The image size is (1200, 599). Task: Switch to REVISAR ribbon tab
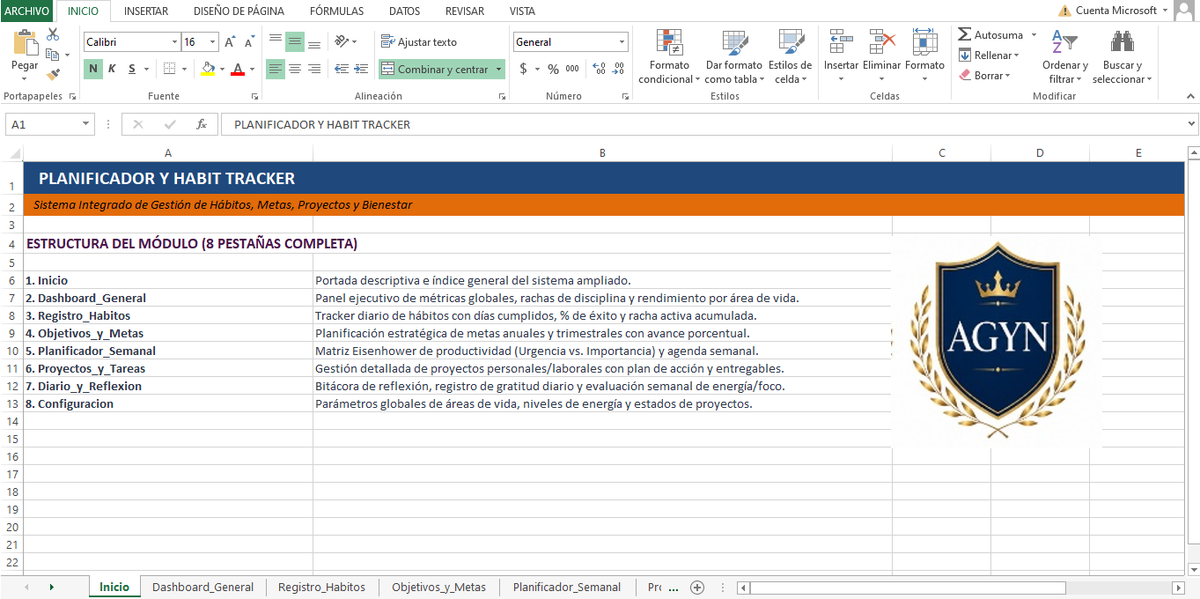464,11
